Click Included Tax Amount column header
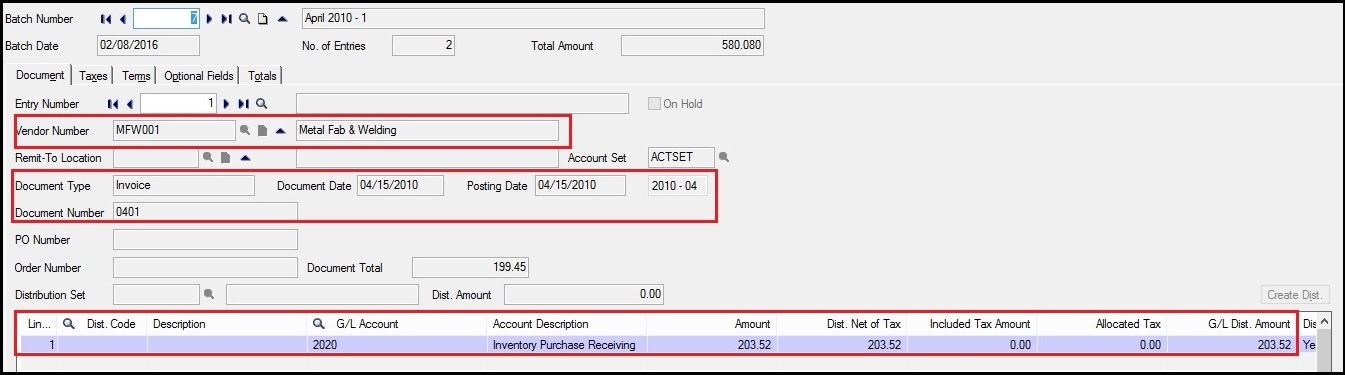 (971, 324)
